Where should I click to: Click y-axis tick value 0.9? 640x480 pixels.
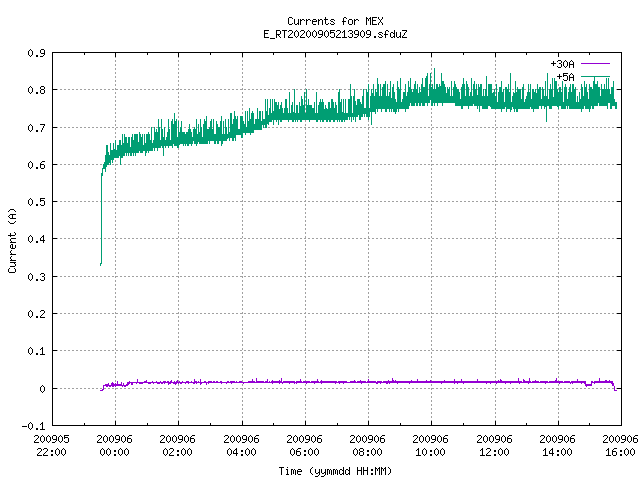(x=36, y=53)
